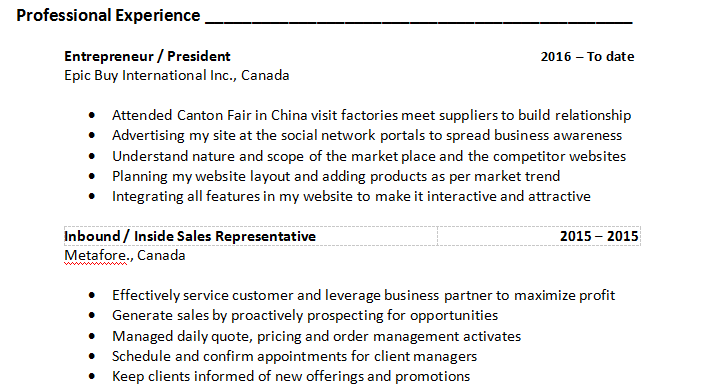Click the Professional Experience heading
The height and width of the screenshot is (391, 702).
(108, 16)
